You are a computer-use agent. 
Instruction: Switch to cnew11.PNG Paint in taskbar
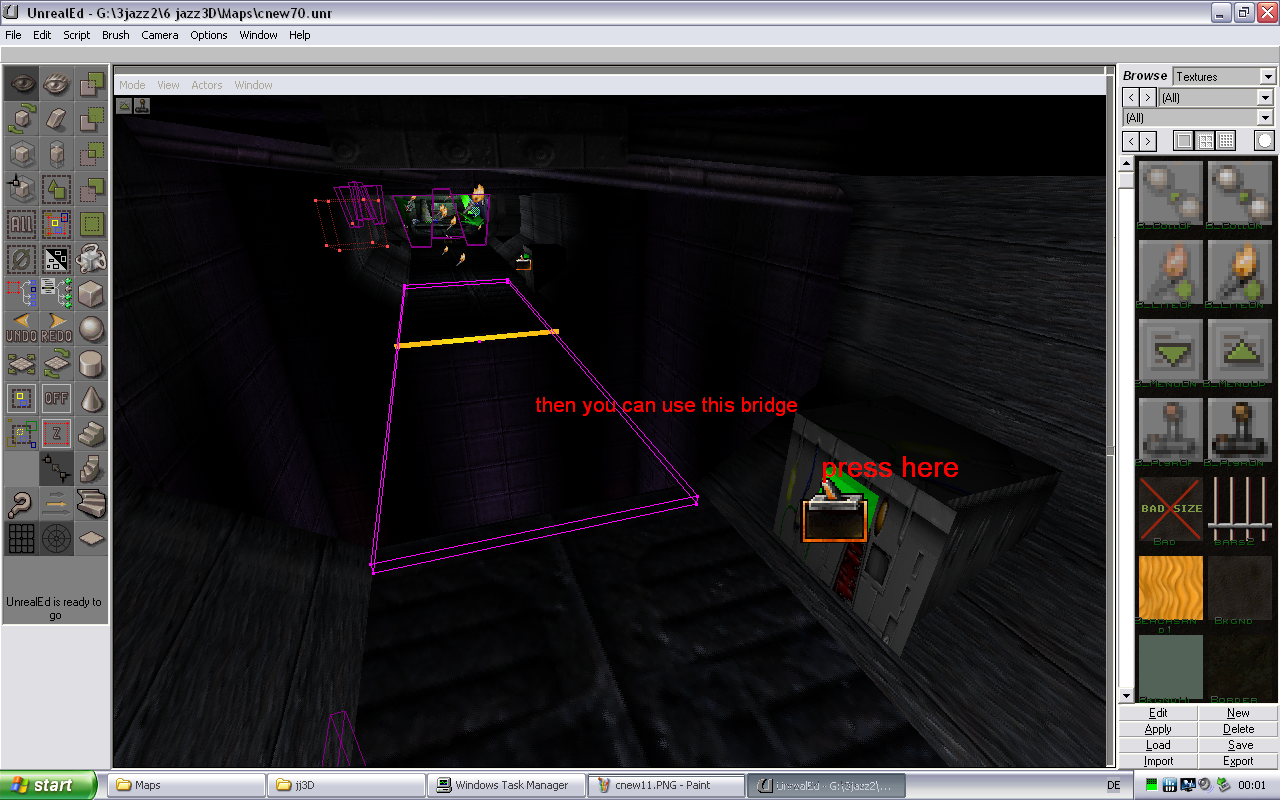point(666,785)
